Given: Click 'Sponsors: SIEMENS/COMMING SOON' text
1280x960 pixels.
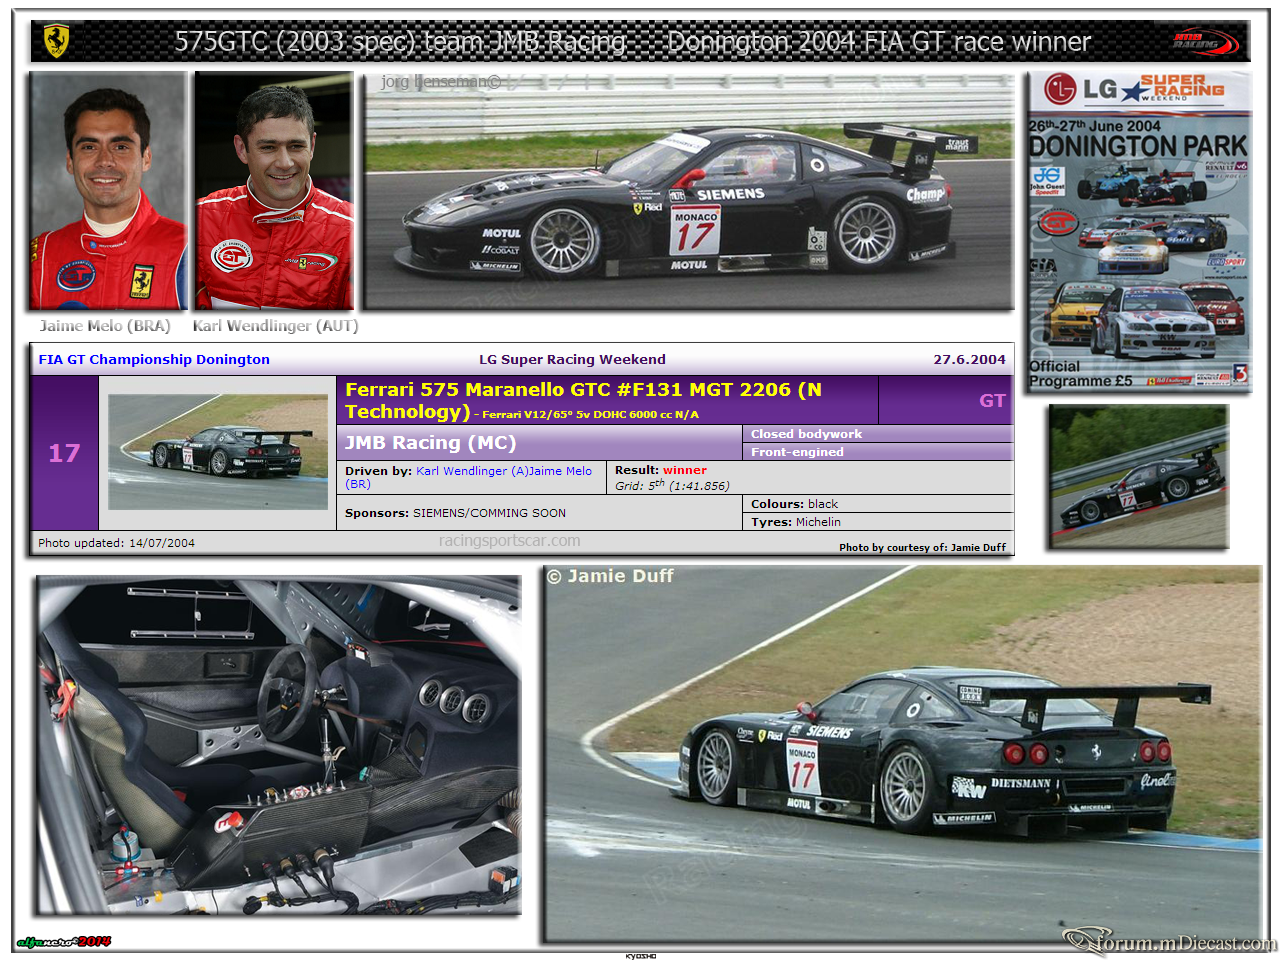Looking at the screenshot, I should [x=455, y=513].
